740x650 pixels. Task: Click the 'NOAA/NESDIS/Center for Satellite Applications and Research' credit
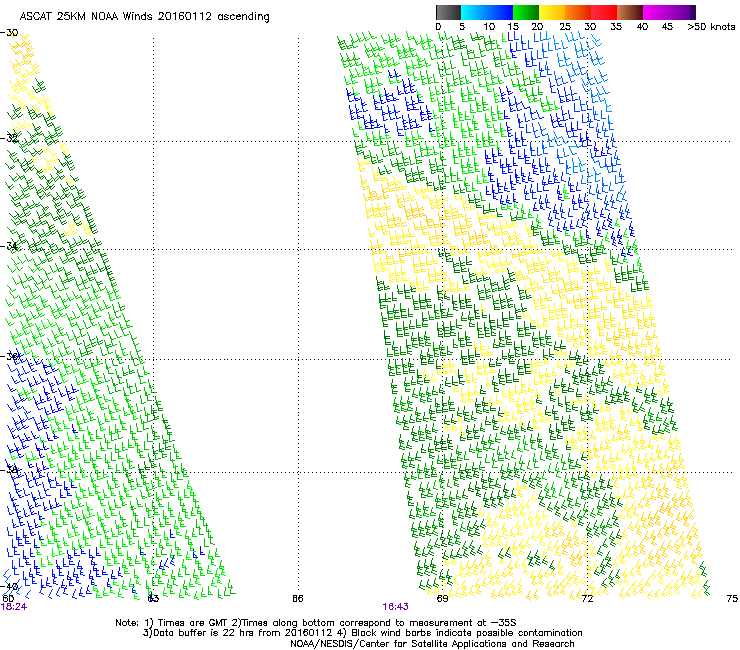[x=432, y=644]
